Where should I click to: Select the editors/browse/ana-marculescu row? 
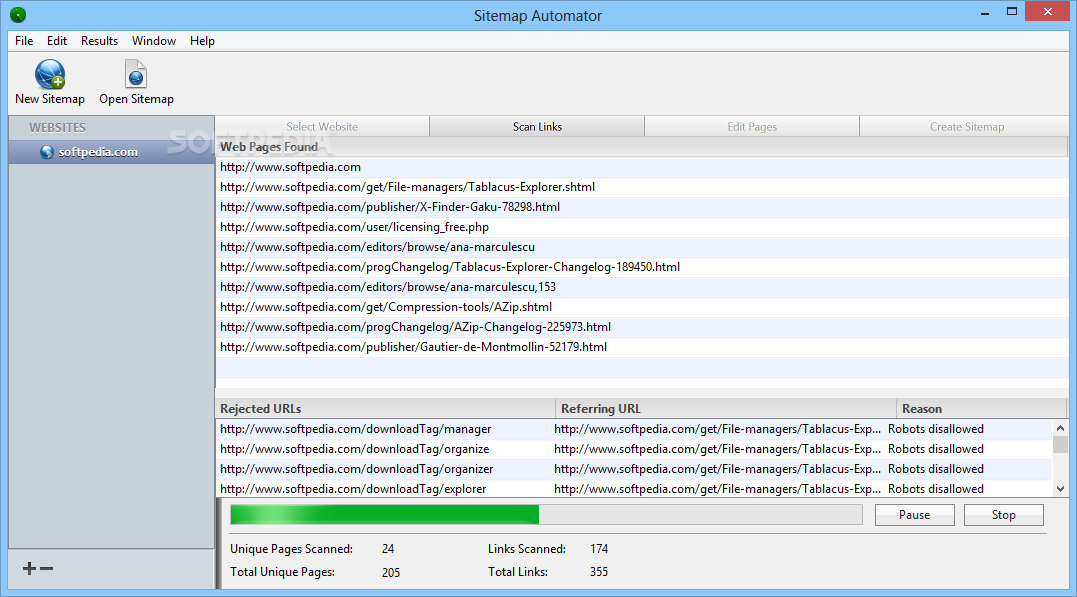coord(642,247)
